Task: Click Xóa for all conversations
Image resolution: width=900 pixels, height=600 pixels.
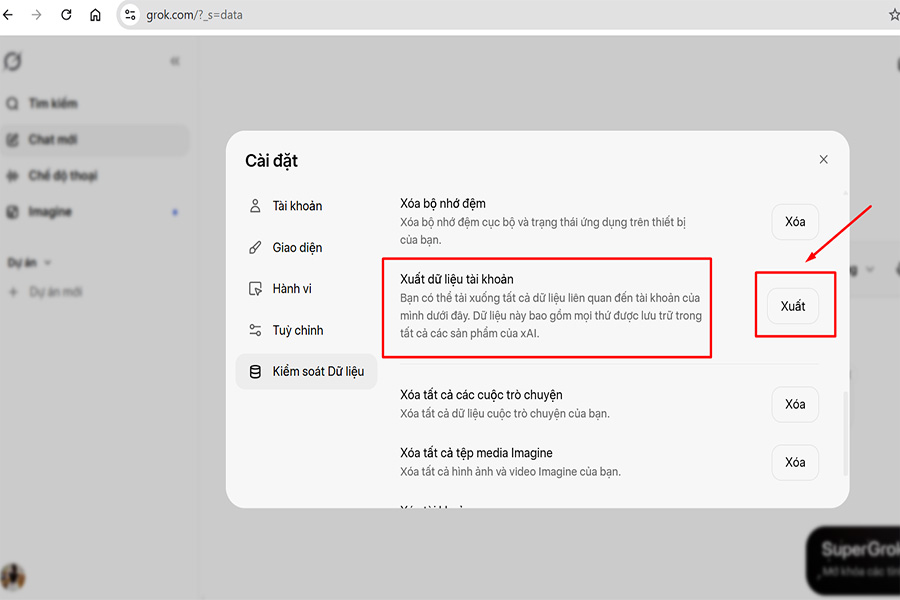Action: tap(795, 404)
